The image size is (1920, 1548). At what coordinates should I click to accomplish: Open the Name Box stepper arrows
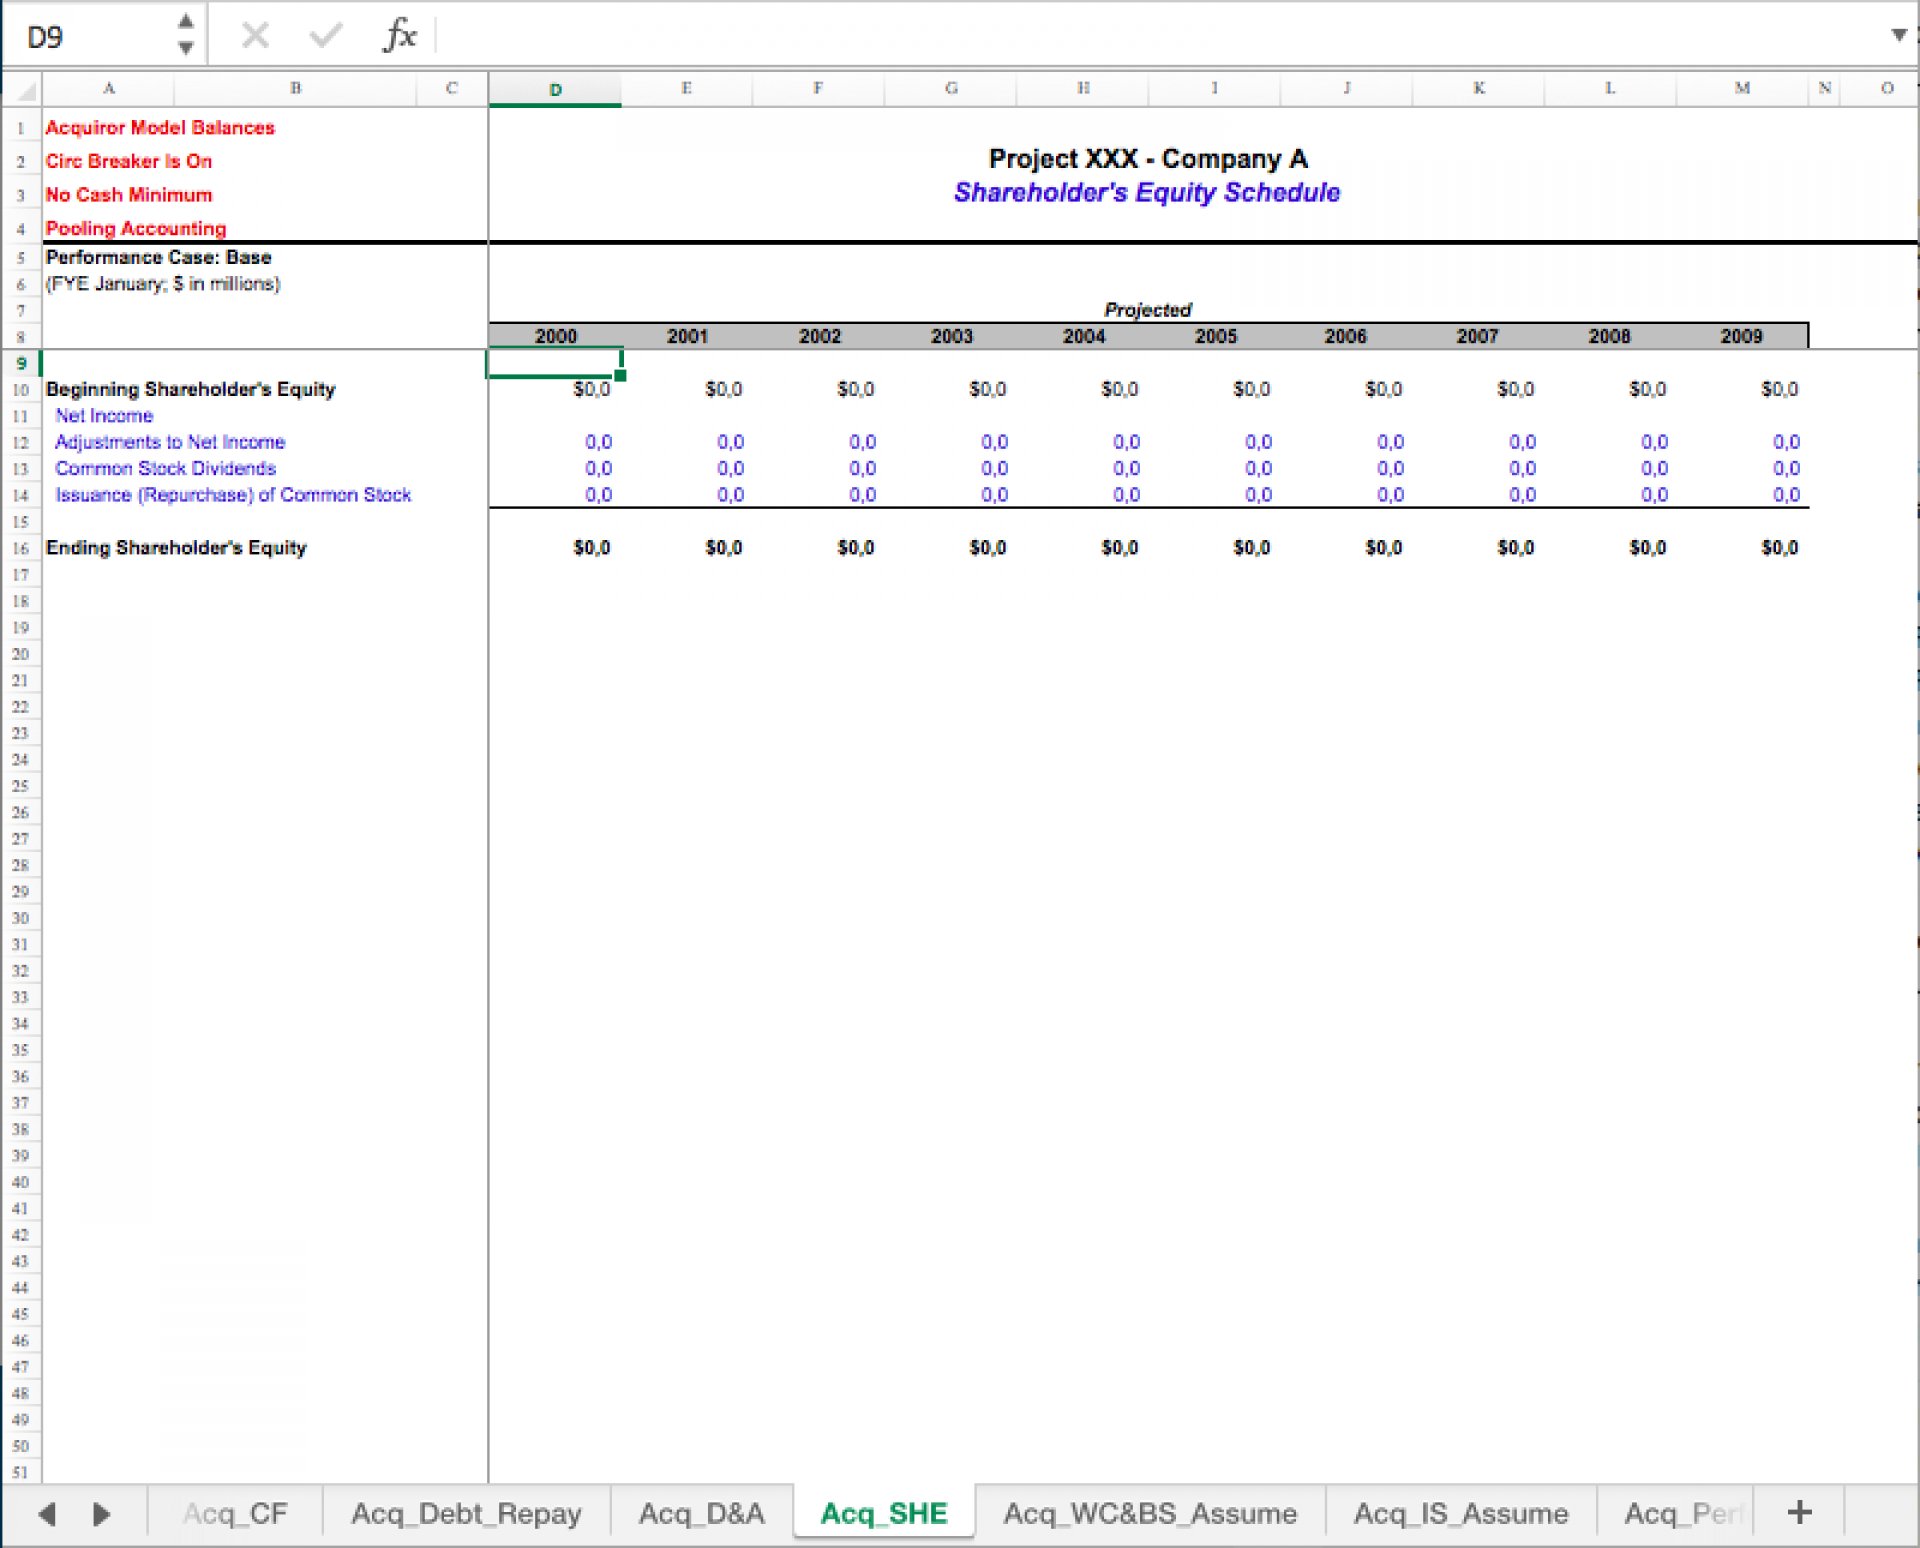(185, 35)
